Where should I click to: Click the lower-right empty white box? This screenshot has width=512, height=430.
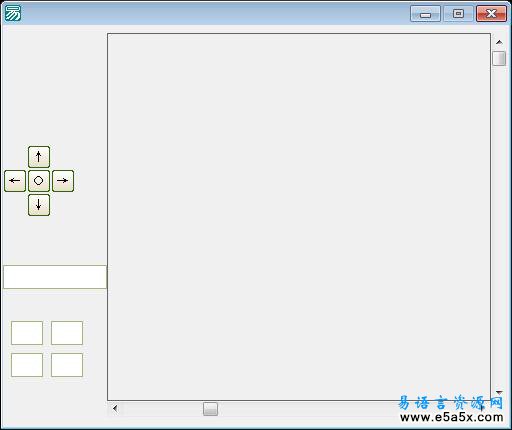click(67, 365)
